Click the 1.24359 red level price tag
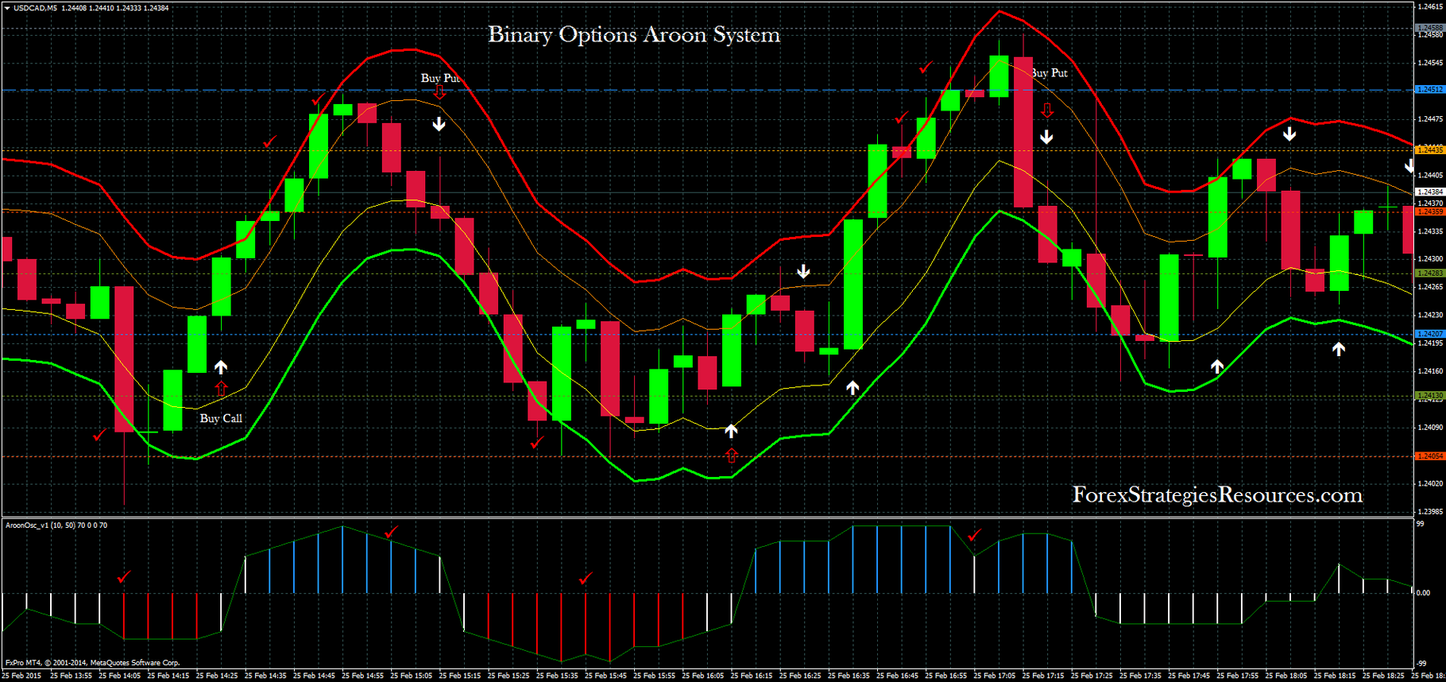This screenshot has height=682, width=1446. pyautogui.click(x=1431, y=212)
